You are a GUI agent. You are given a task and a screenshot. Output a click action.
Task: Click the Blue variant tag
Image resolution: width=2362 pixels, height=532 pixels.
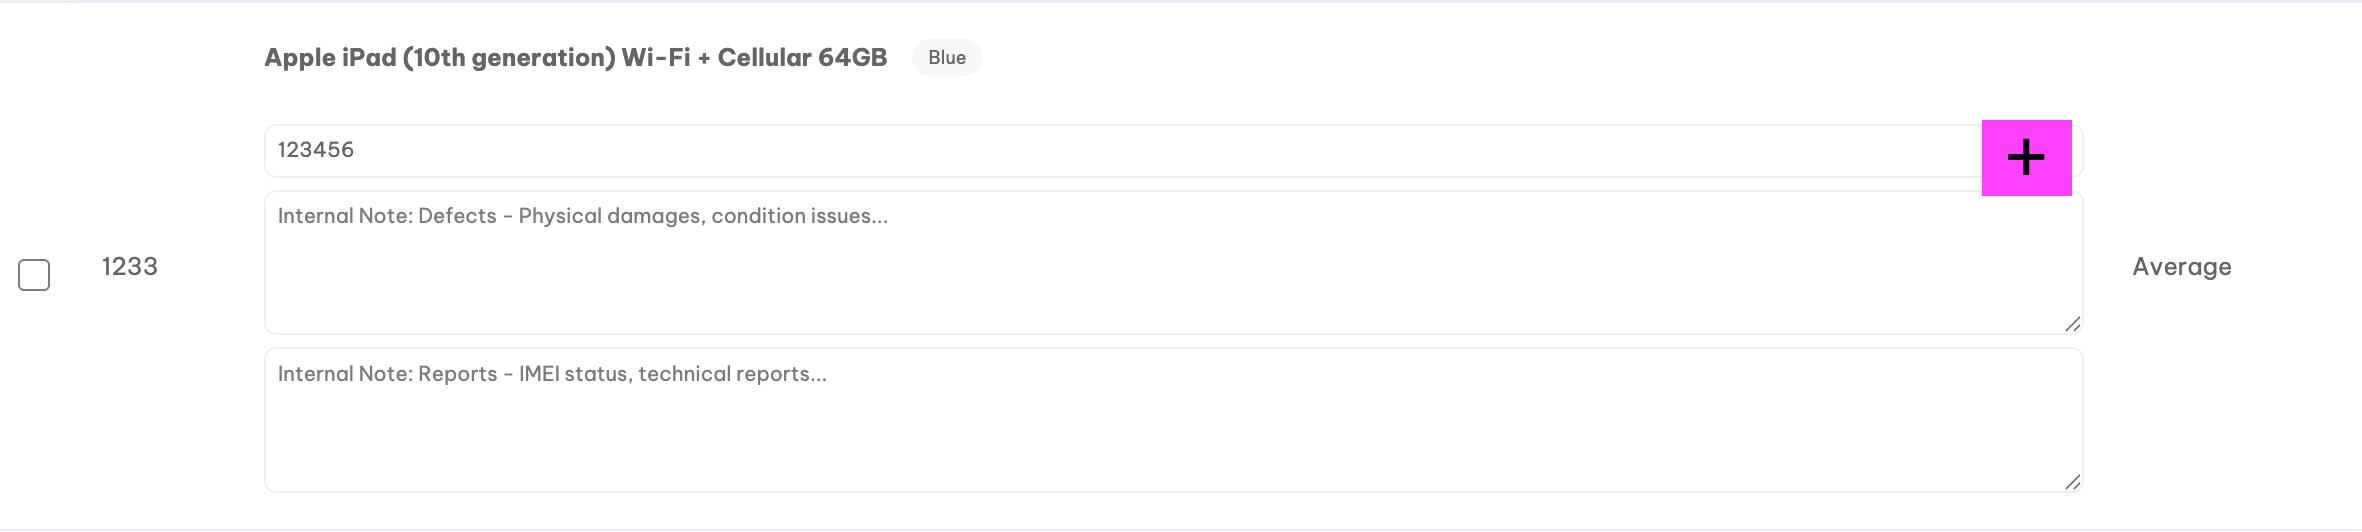coord(947,58)
